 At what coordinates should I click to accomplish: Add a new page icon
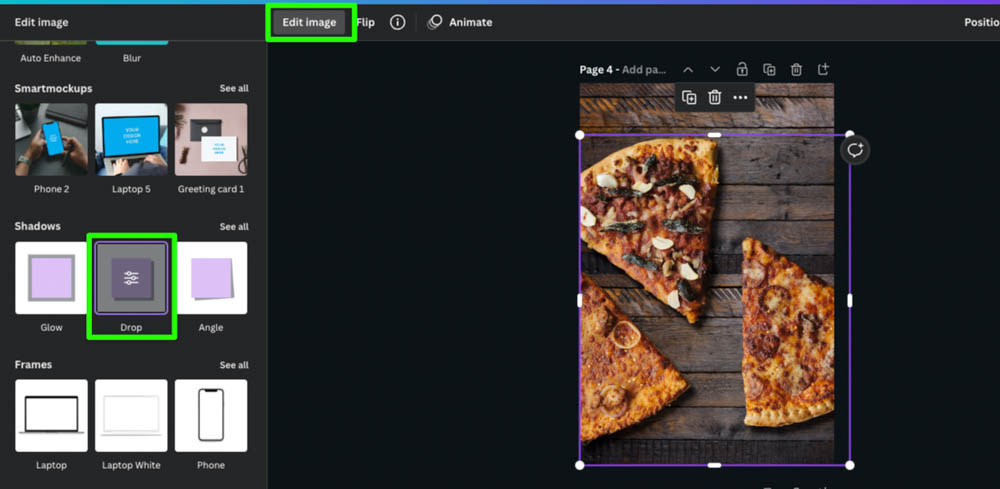[x=823, y=70]
